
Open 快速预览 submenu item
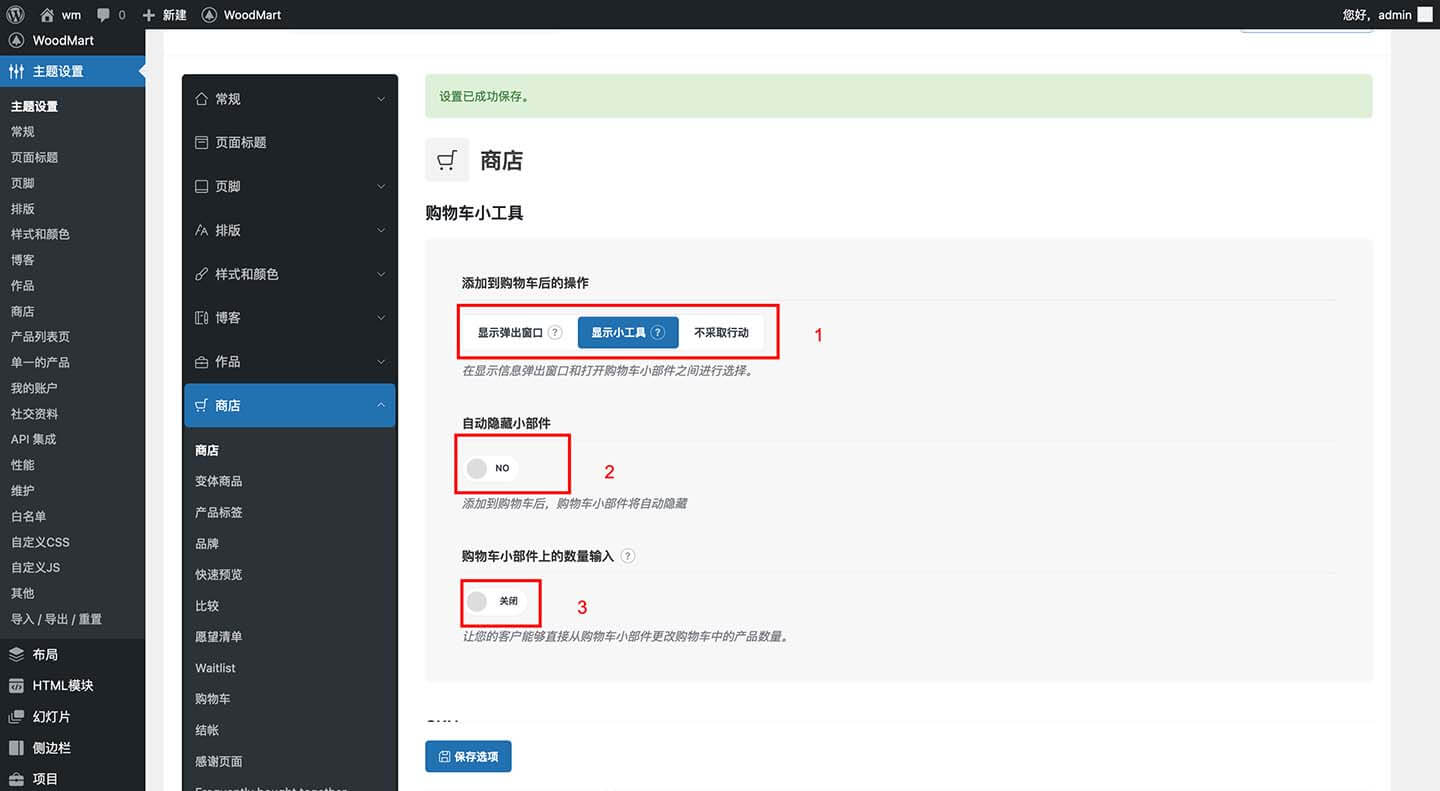(x=218, y=574)
